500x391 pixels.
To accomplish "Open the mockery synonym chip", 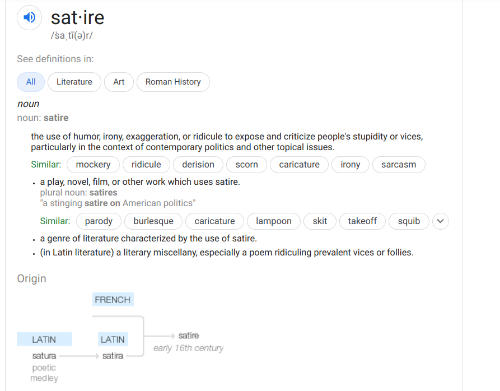I will pos(93,165).
